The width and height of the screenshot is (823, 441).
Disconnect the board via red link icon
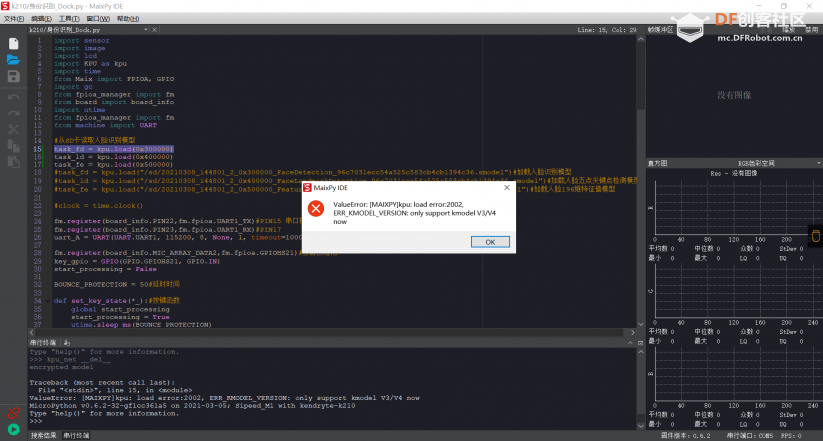14,412
